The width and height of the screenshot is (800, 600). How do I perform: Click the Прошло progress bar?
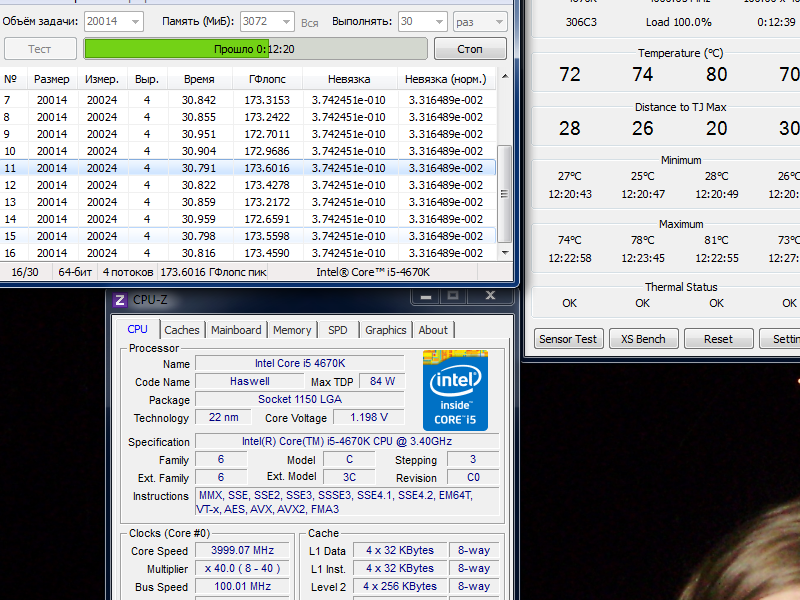pos(256,49)
